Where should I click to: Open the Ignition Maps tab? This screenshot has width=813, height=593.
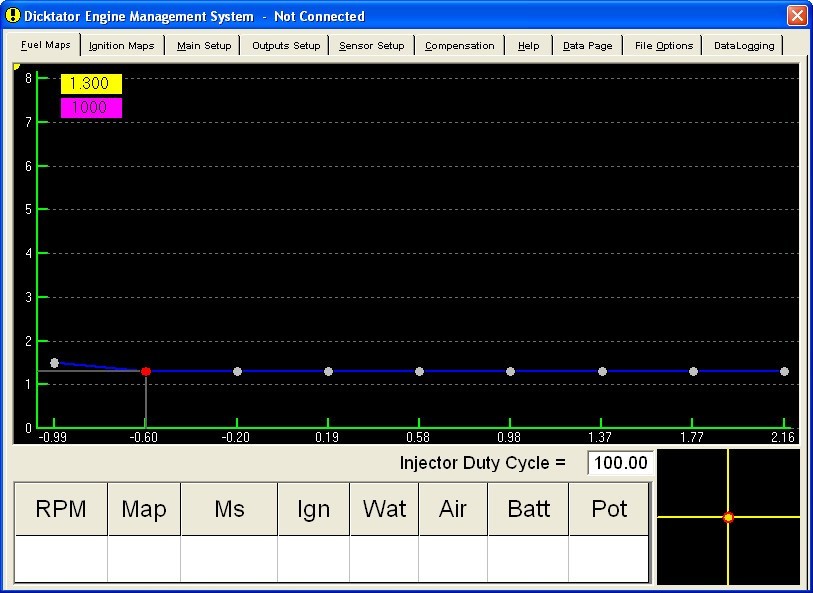click(x=121, y=46)
